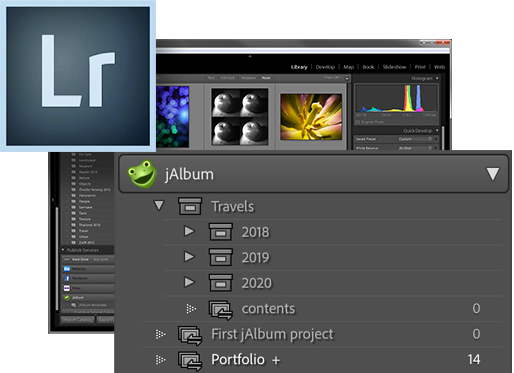Image resolution: width=514 pixels, height=373 pixels.
Task: Select the blue bokeh photo thumbnail
Action: point(173,117)
